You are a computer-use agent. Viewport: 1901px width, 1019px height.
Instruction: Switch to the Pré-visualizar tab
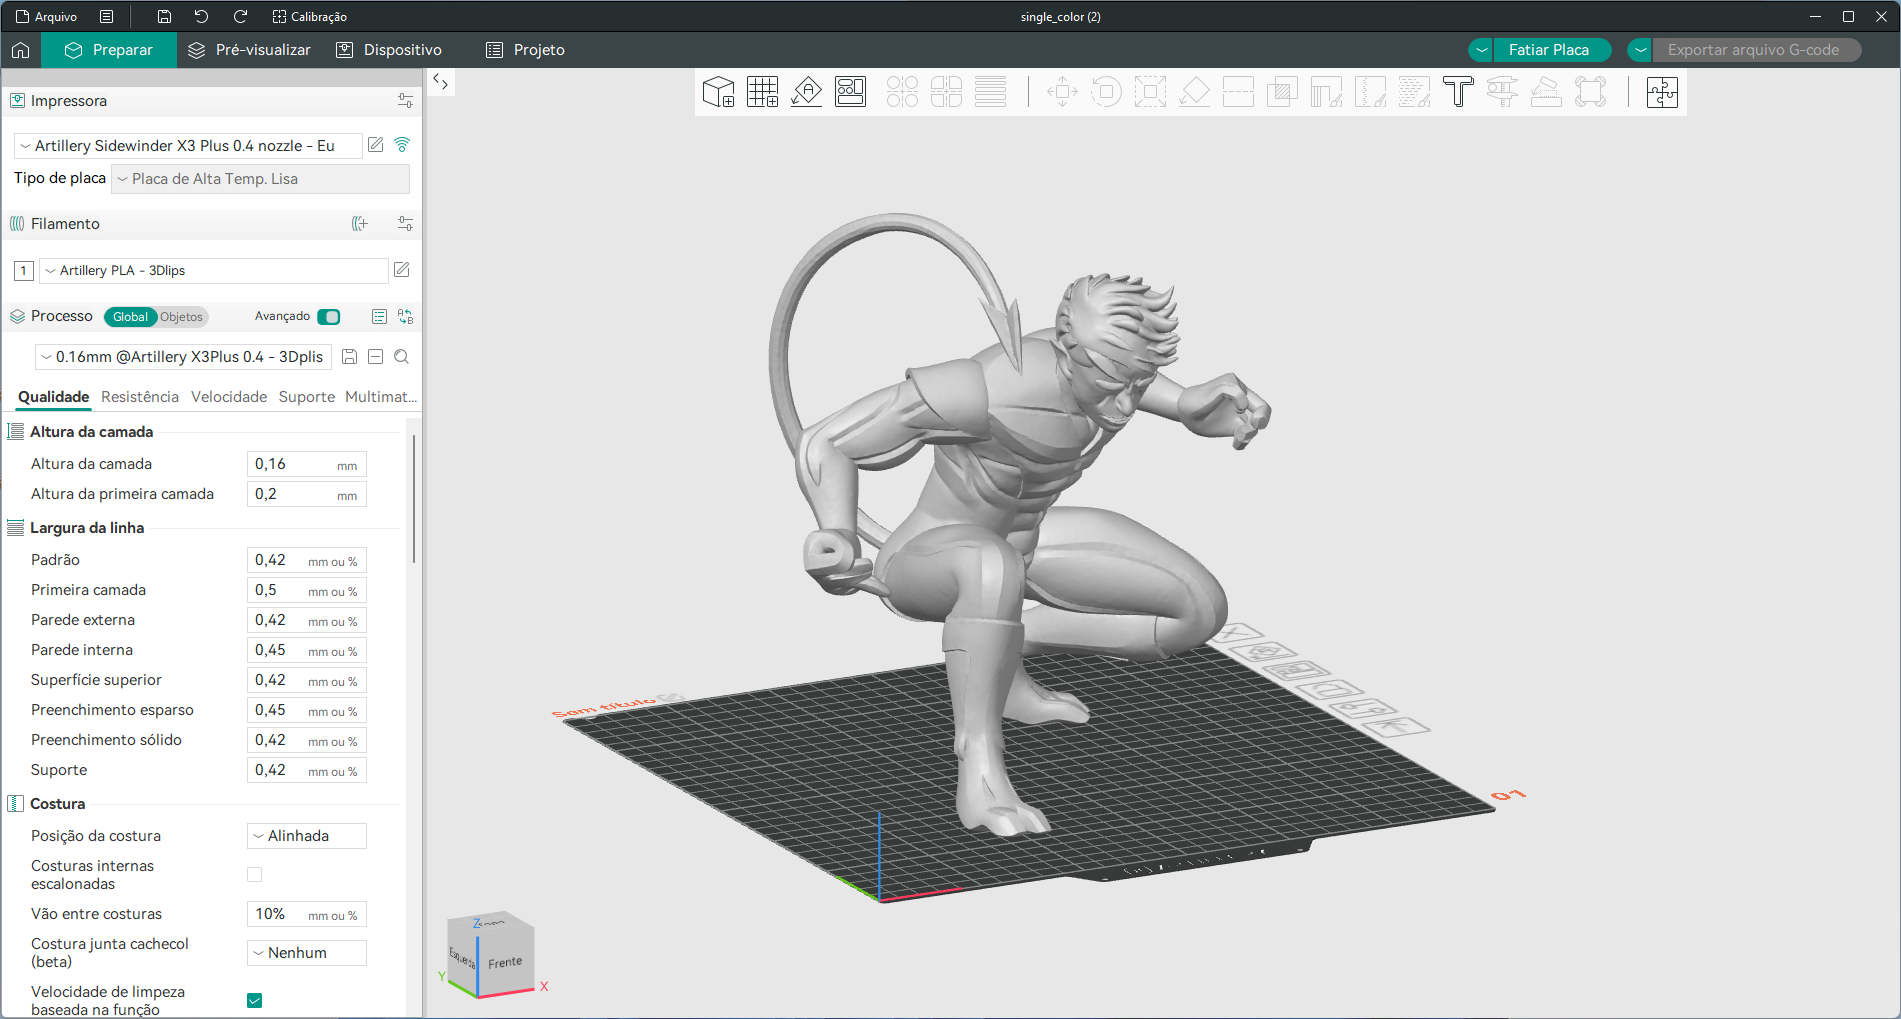click(x=250, y=50)
